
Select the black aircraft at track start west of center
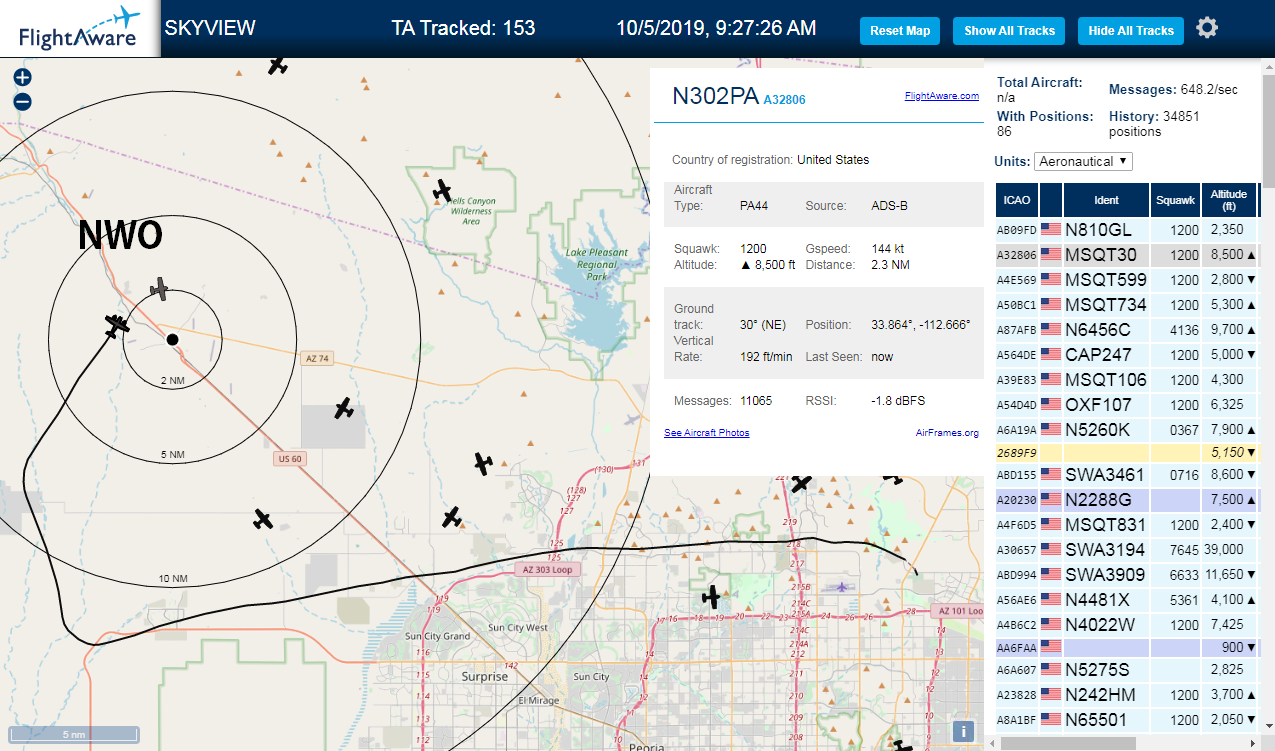point(118,325)
